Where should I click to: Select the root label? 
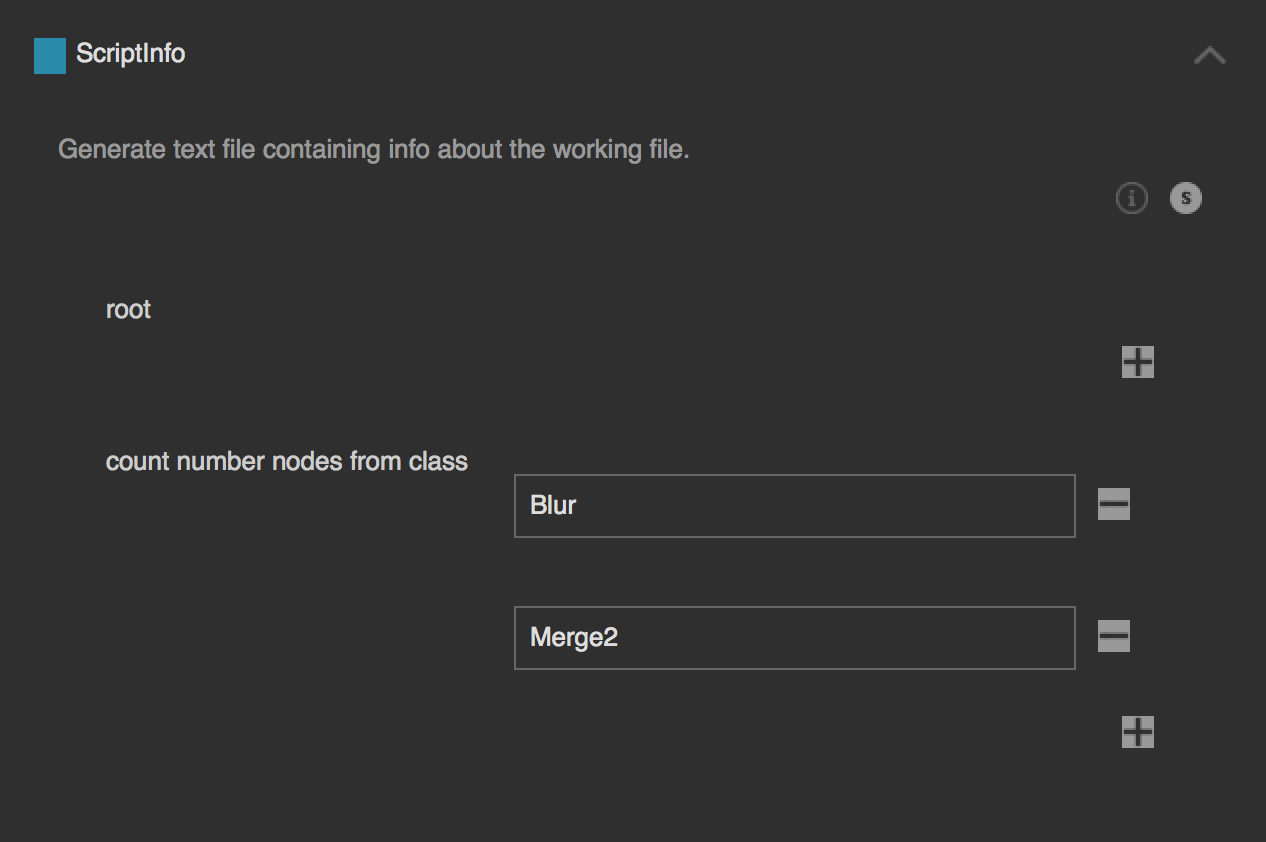[128, 310]
